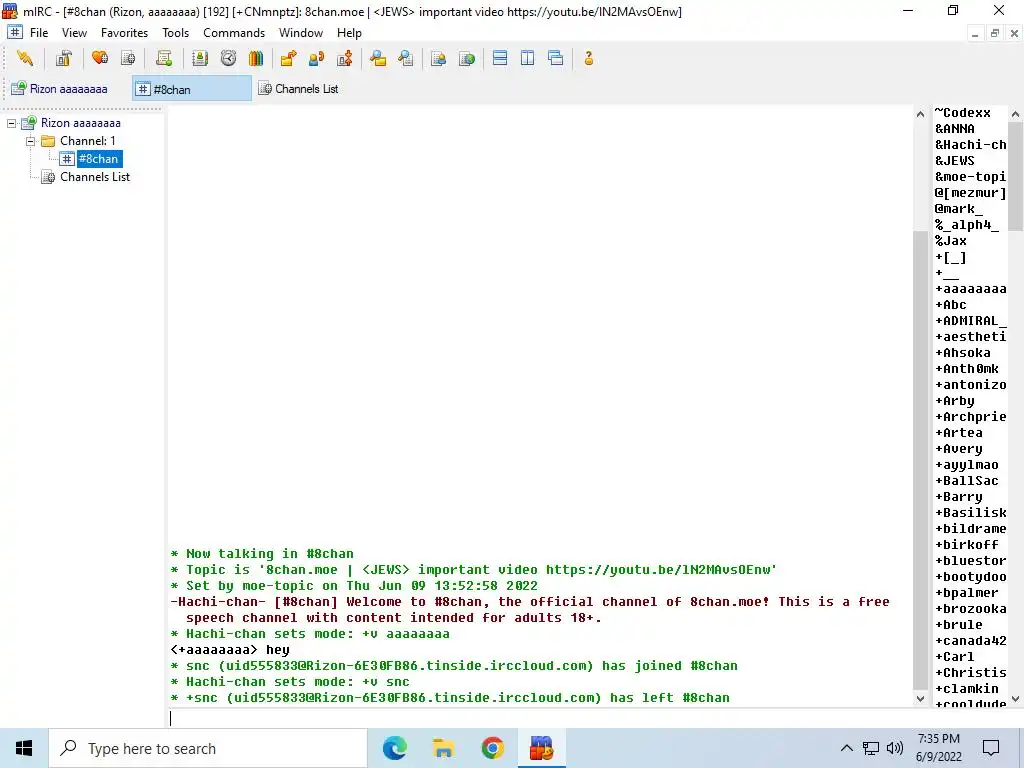Open the File menu
The height and width of the screenshot is (768, 1024).
click(39, 33)
